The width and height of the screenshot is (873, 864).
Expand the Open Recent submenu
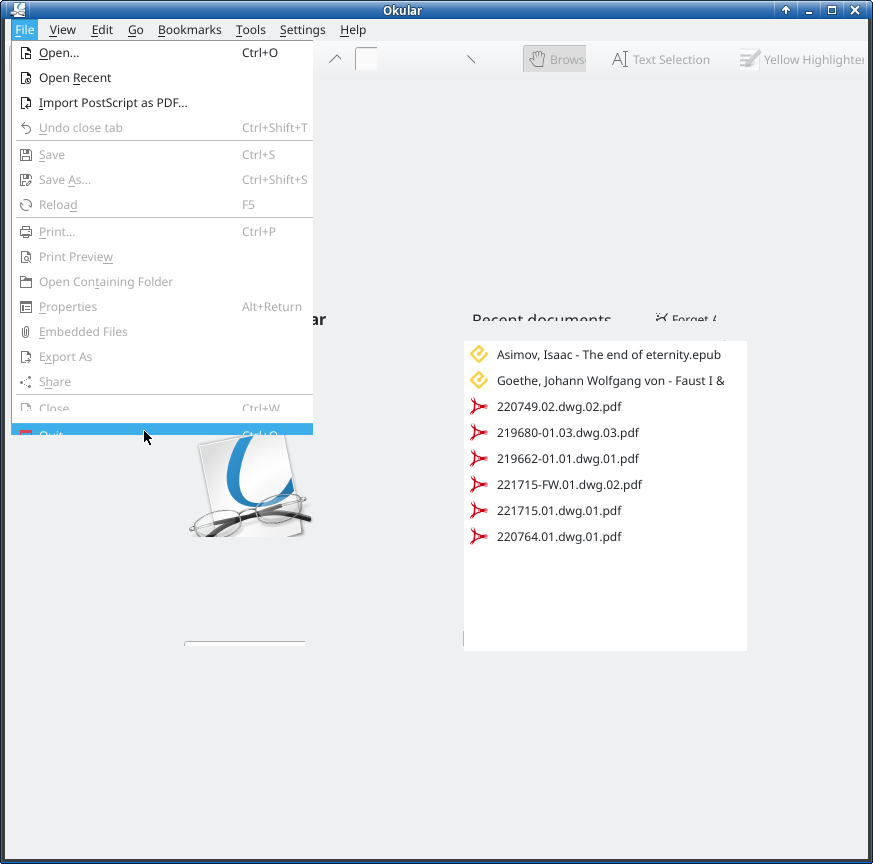(75, 78)
